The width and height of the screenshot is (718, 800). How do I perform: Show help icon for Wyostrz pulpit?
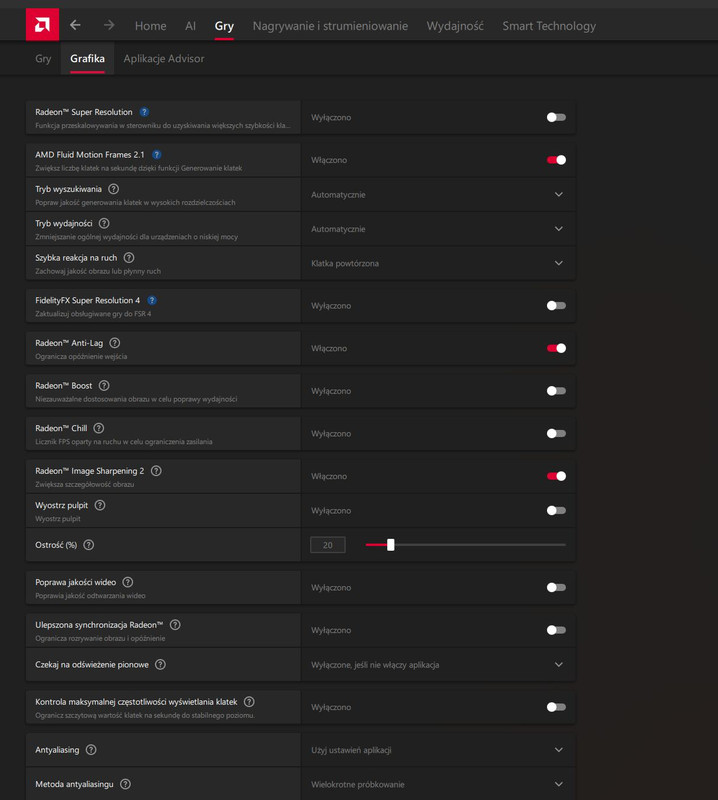click(x=100, y=505)
